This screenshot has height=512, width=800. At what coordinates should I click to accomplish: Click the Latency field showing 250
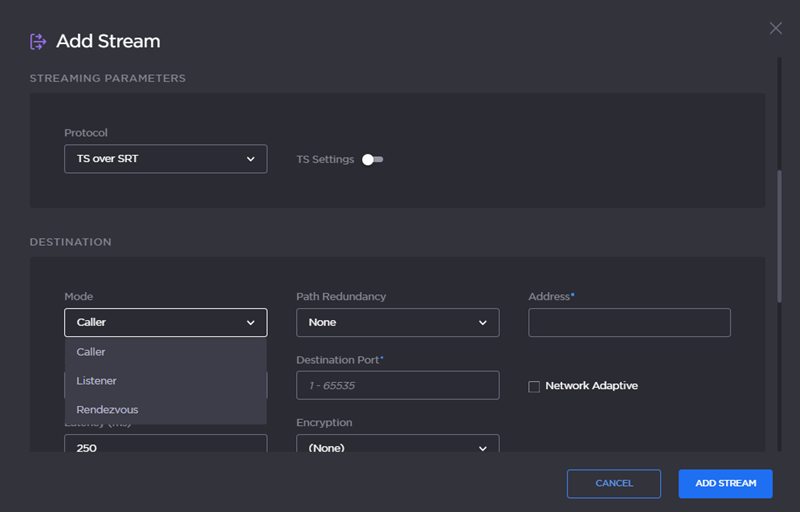pos(165,444)
